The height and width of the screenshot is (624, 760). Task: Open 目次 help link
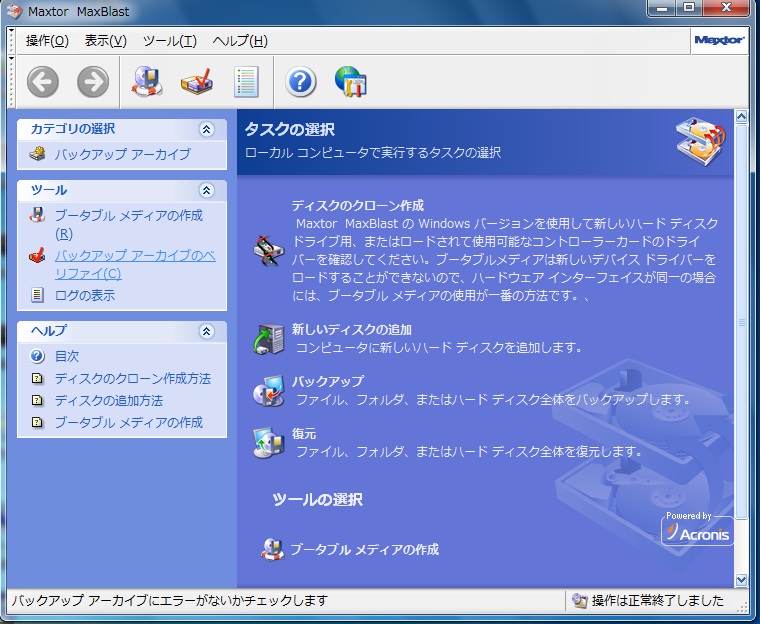point(67,356)
